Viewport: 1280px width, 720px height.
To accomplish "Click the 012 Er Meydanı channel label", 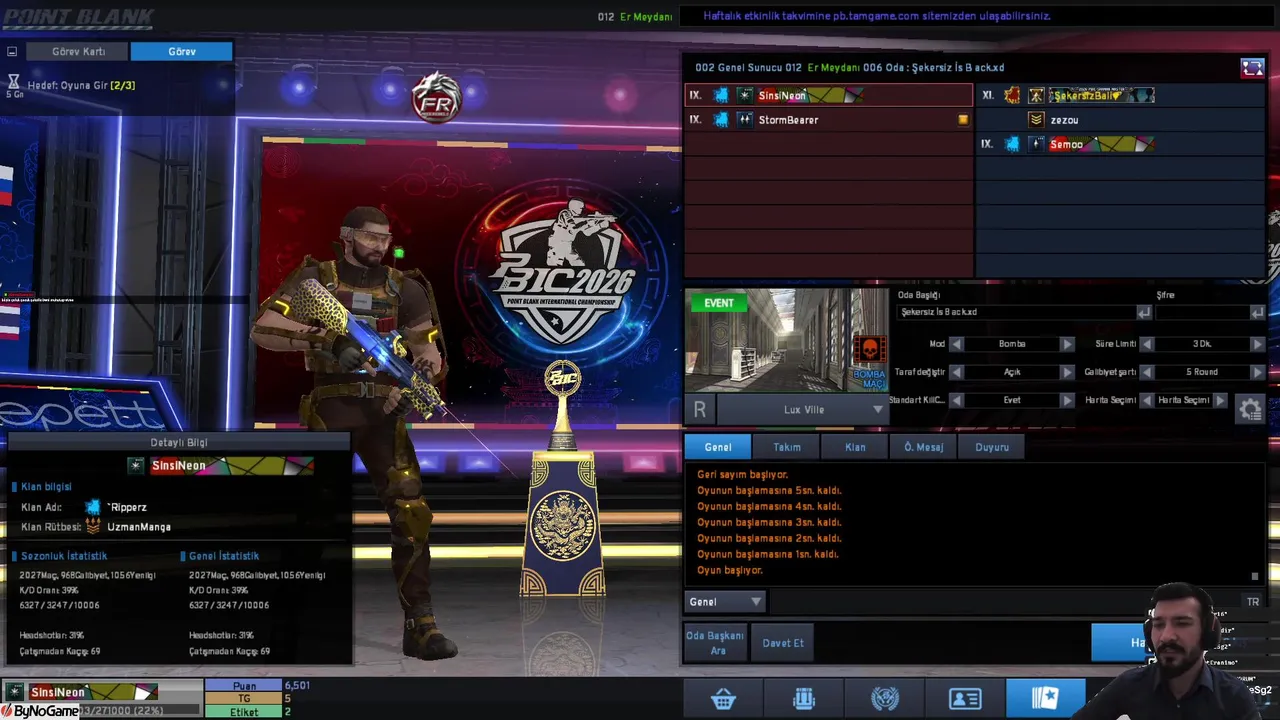I will [635, 17].
